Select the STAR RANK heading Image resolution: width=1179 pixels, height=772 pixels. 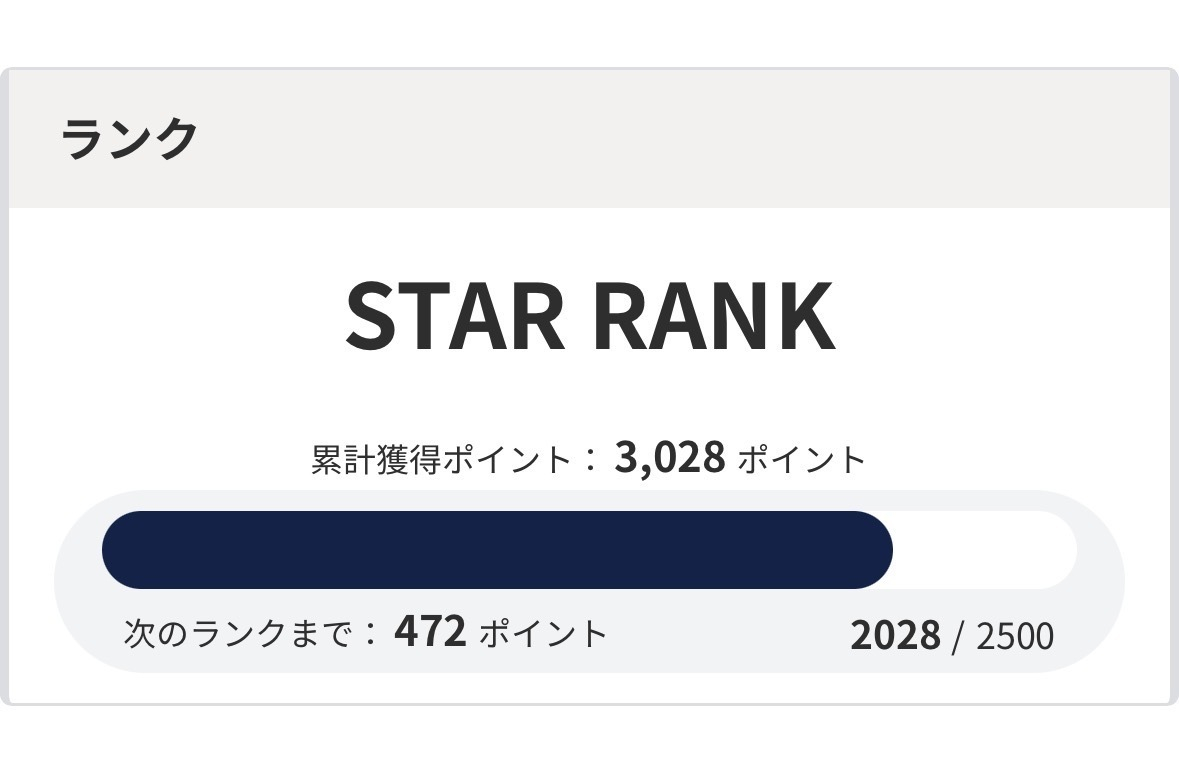(x=589, y=316)
